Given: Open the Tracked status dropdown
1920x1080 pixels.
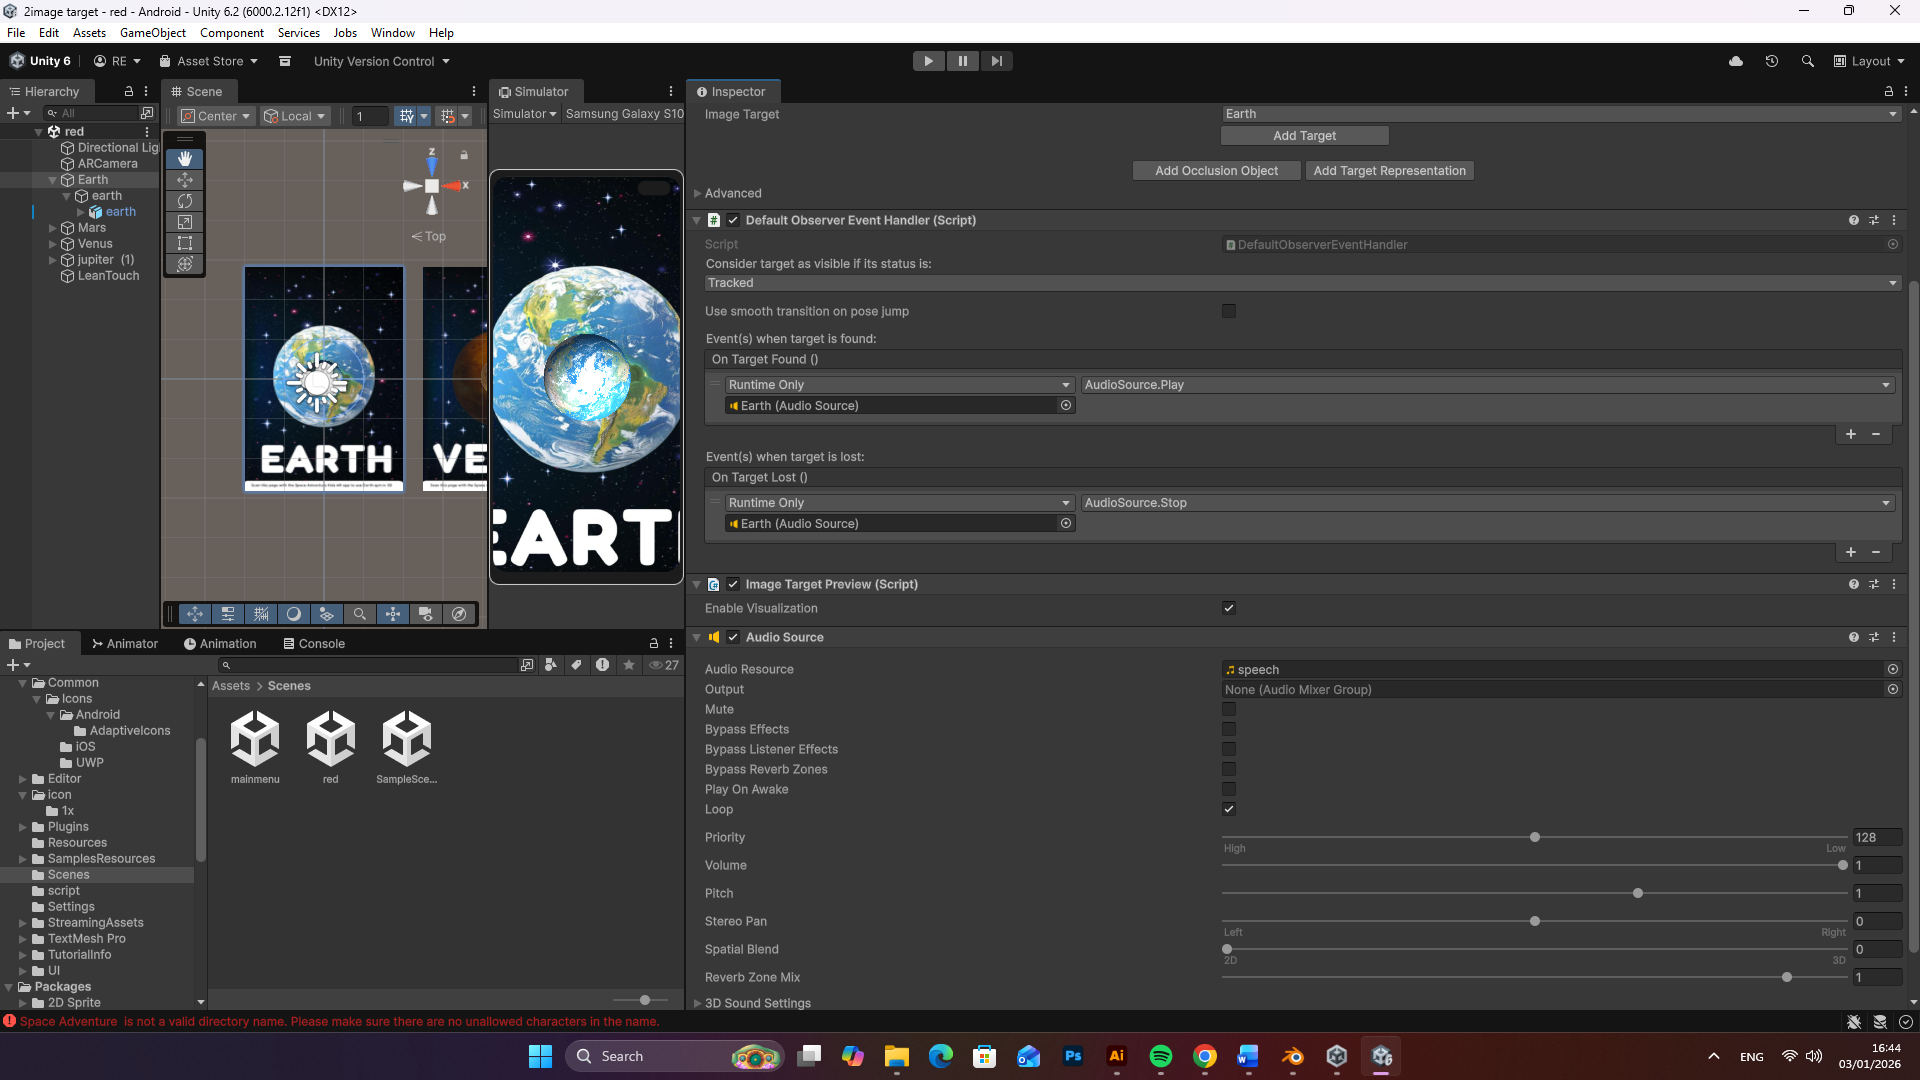Looking at the screenshot, I should 1302,283.
